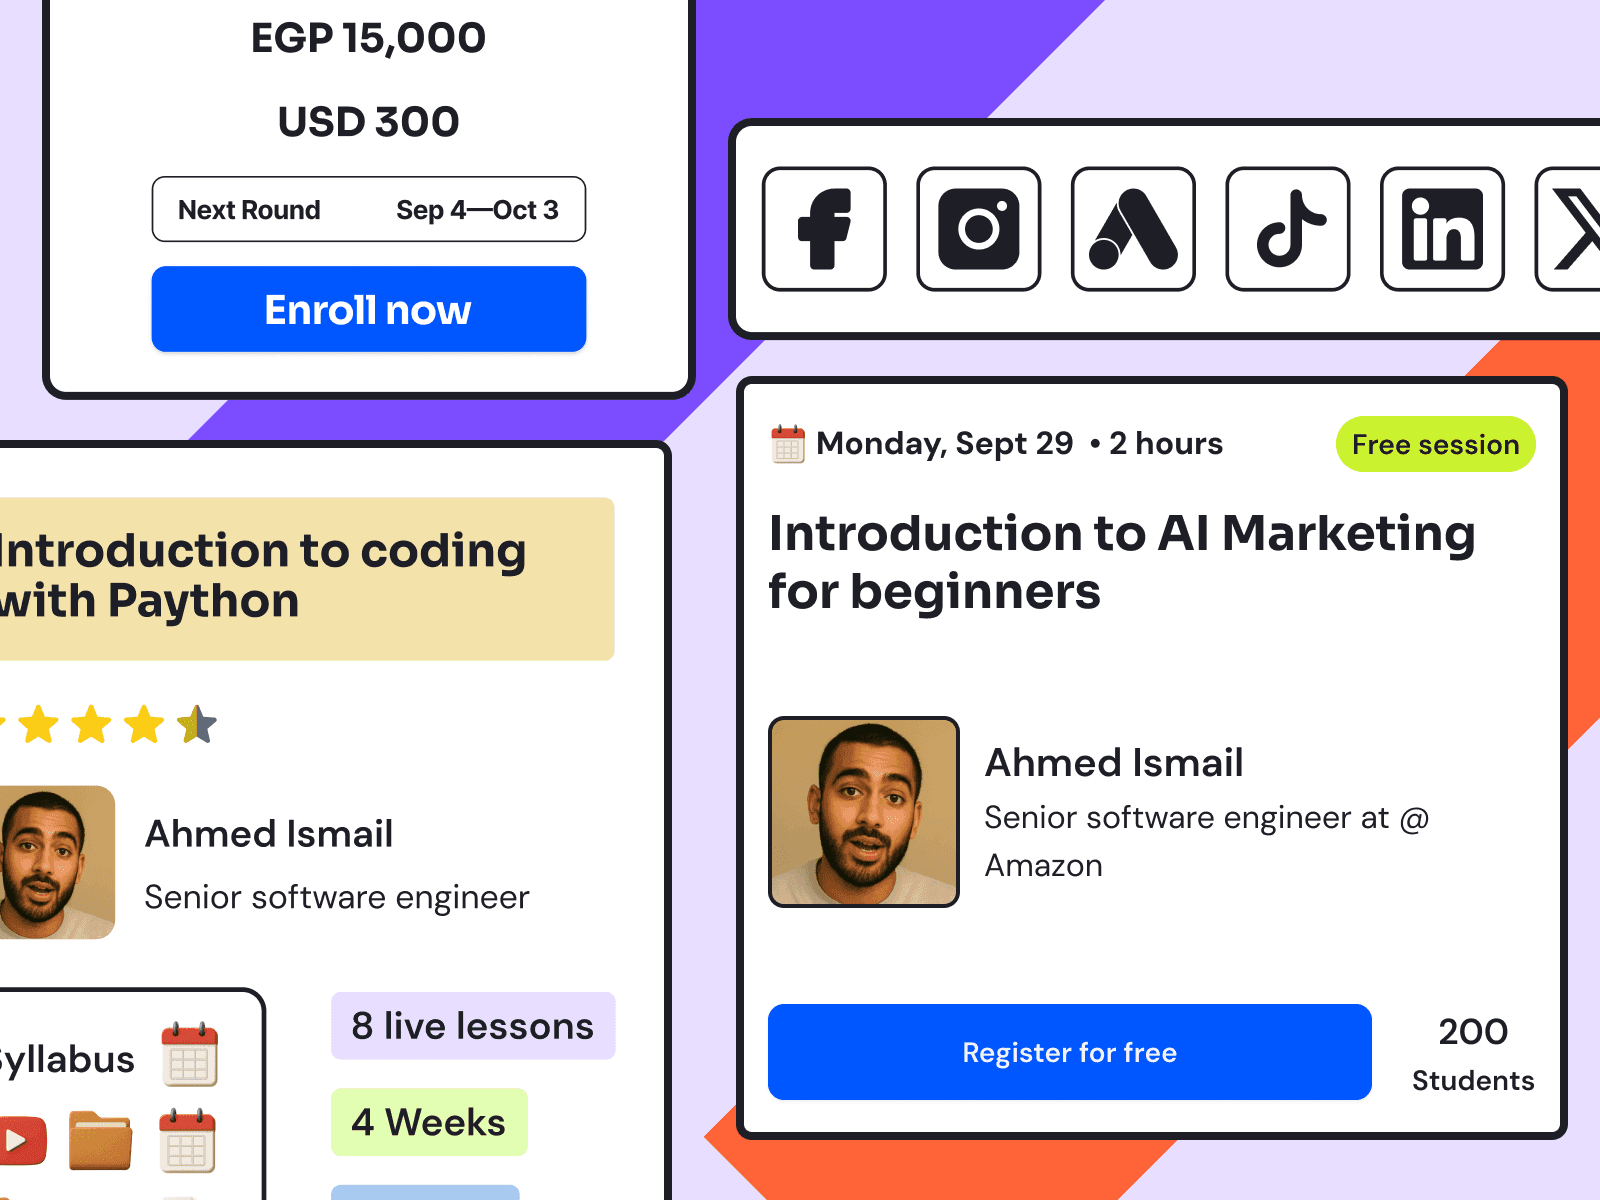Image resolution: width=1600 pixels, height=1200 pixels.
Task: Click the Free session badge
Action: tap(1436, 444)
